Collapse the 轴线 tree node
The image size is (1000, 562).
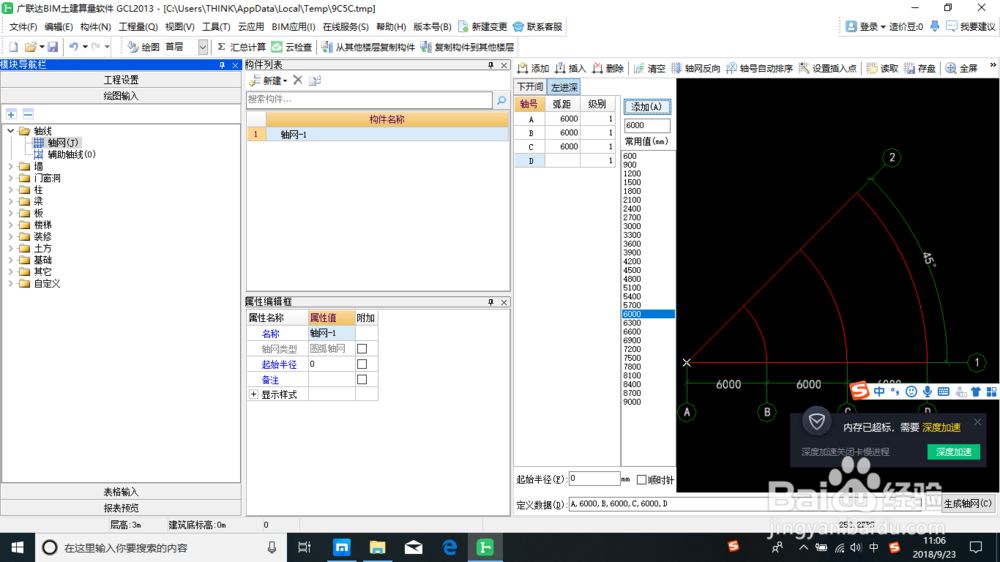(x=11, y=131)
